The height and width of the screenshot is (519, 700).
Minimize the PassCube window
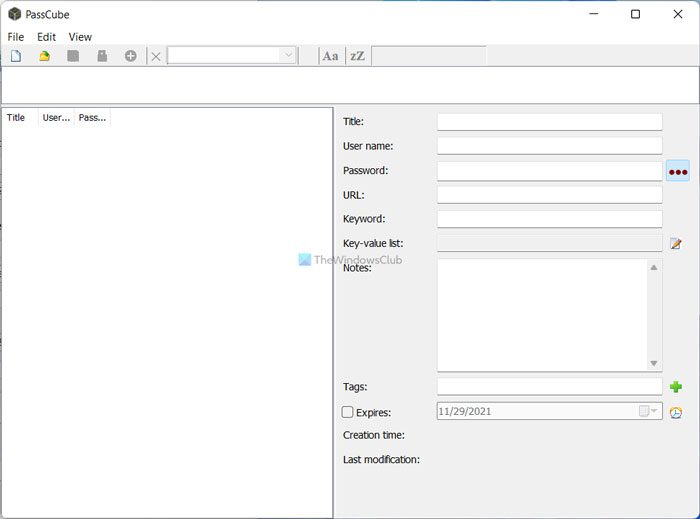tap(594, 14)
